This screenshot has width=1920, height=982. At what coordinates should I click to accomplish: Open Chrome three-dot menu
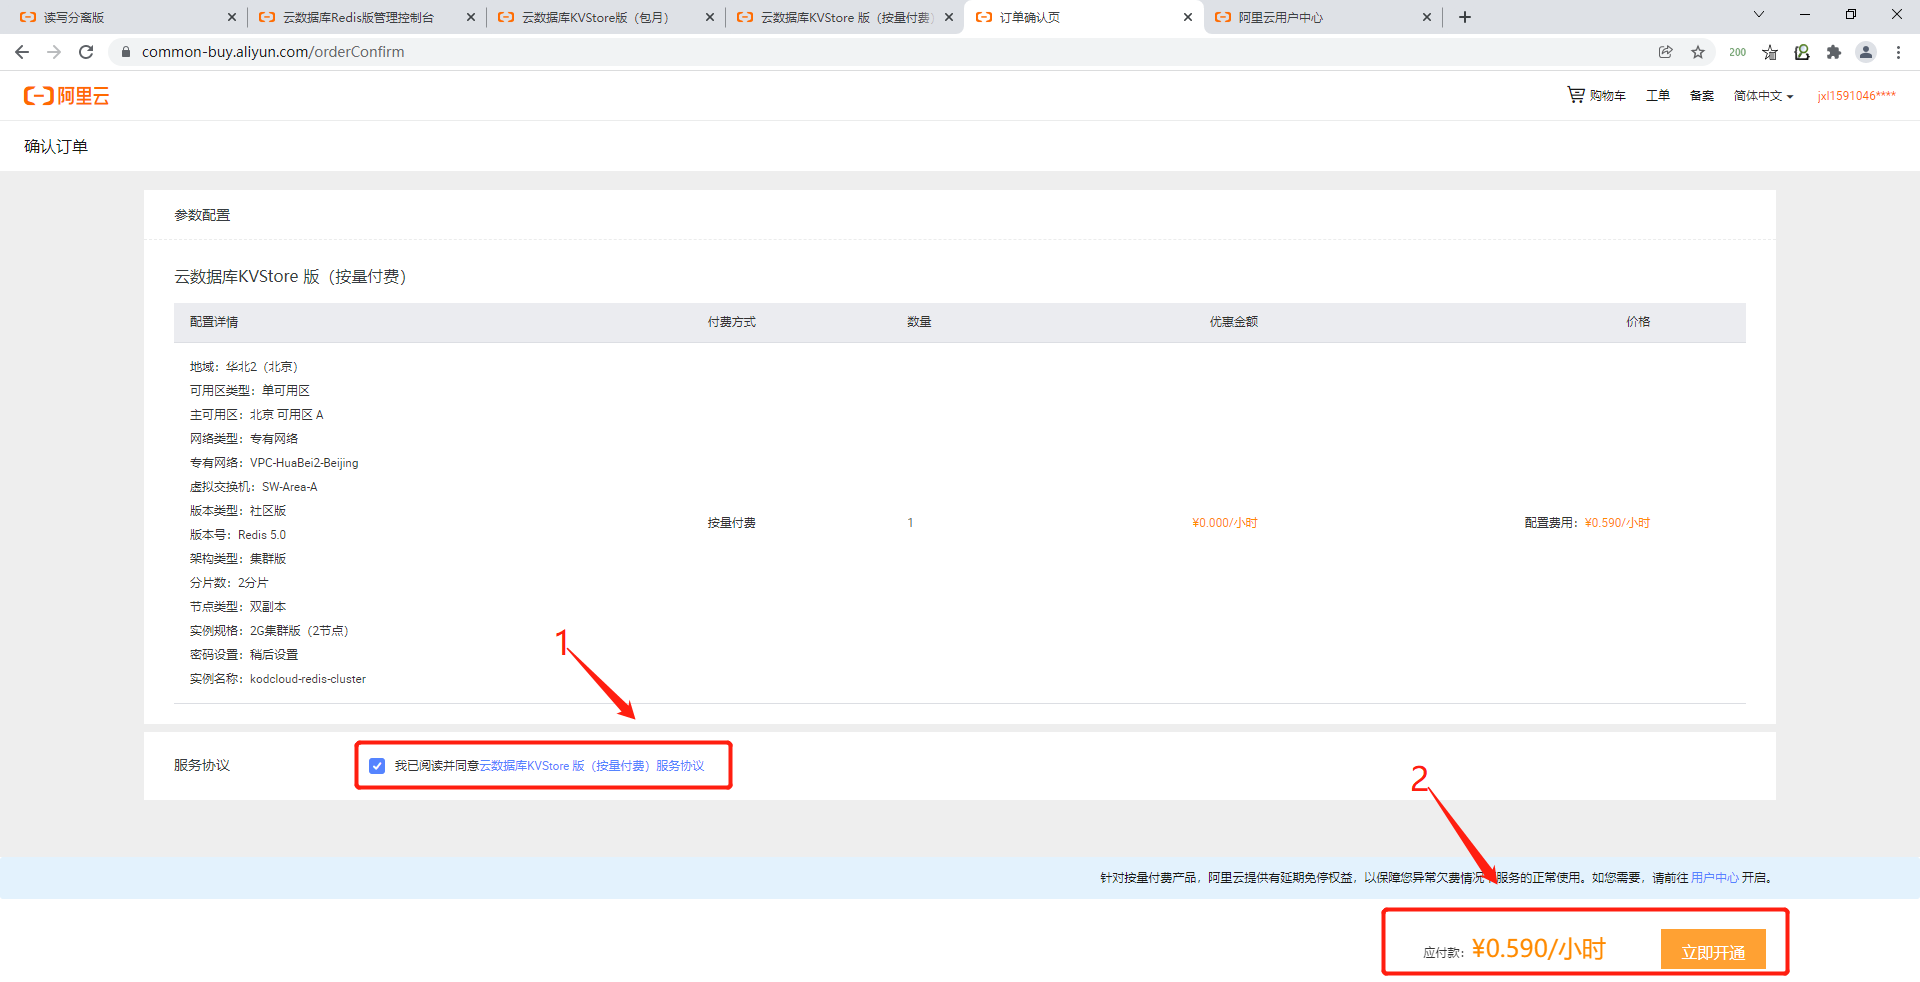[1898, 52]
